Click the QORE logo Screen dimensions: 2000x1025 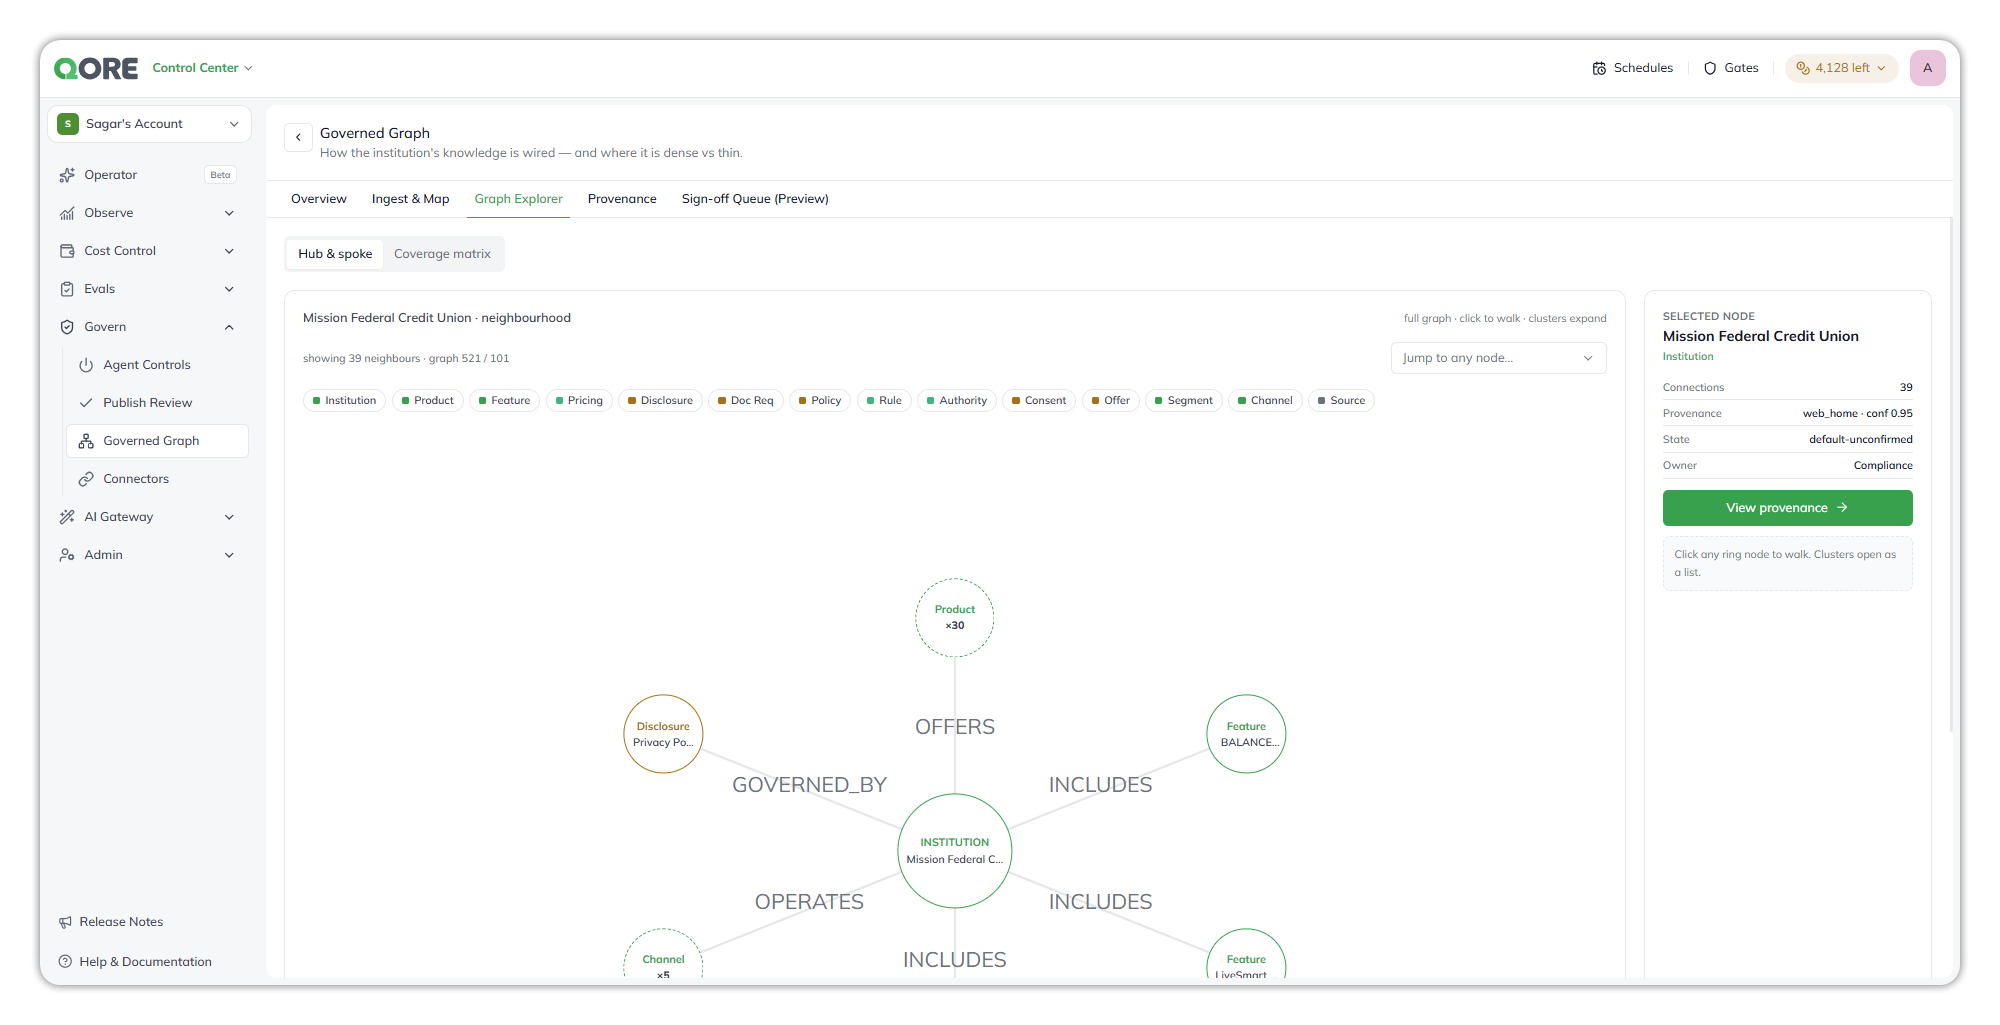pyautogui.click(x=96, y=68)
